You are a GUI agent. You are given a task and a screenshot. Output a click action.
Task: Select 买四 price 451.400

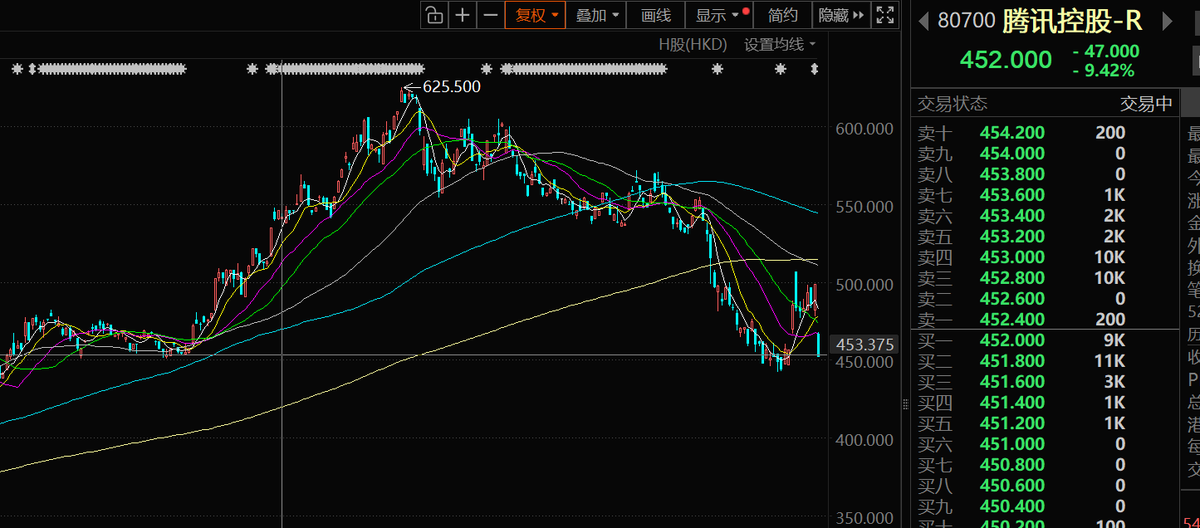1012,403
